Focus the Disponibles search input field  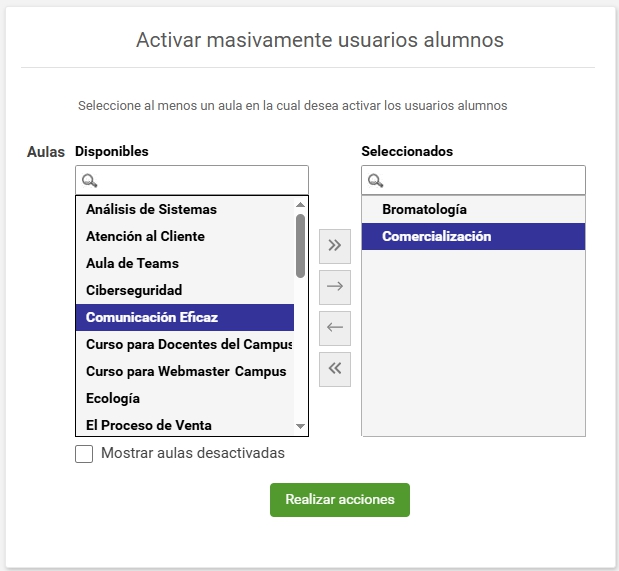click(x=192, y=180)
